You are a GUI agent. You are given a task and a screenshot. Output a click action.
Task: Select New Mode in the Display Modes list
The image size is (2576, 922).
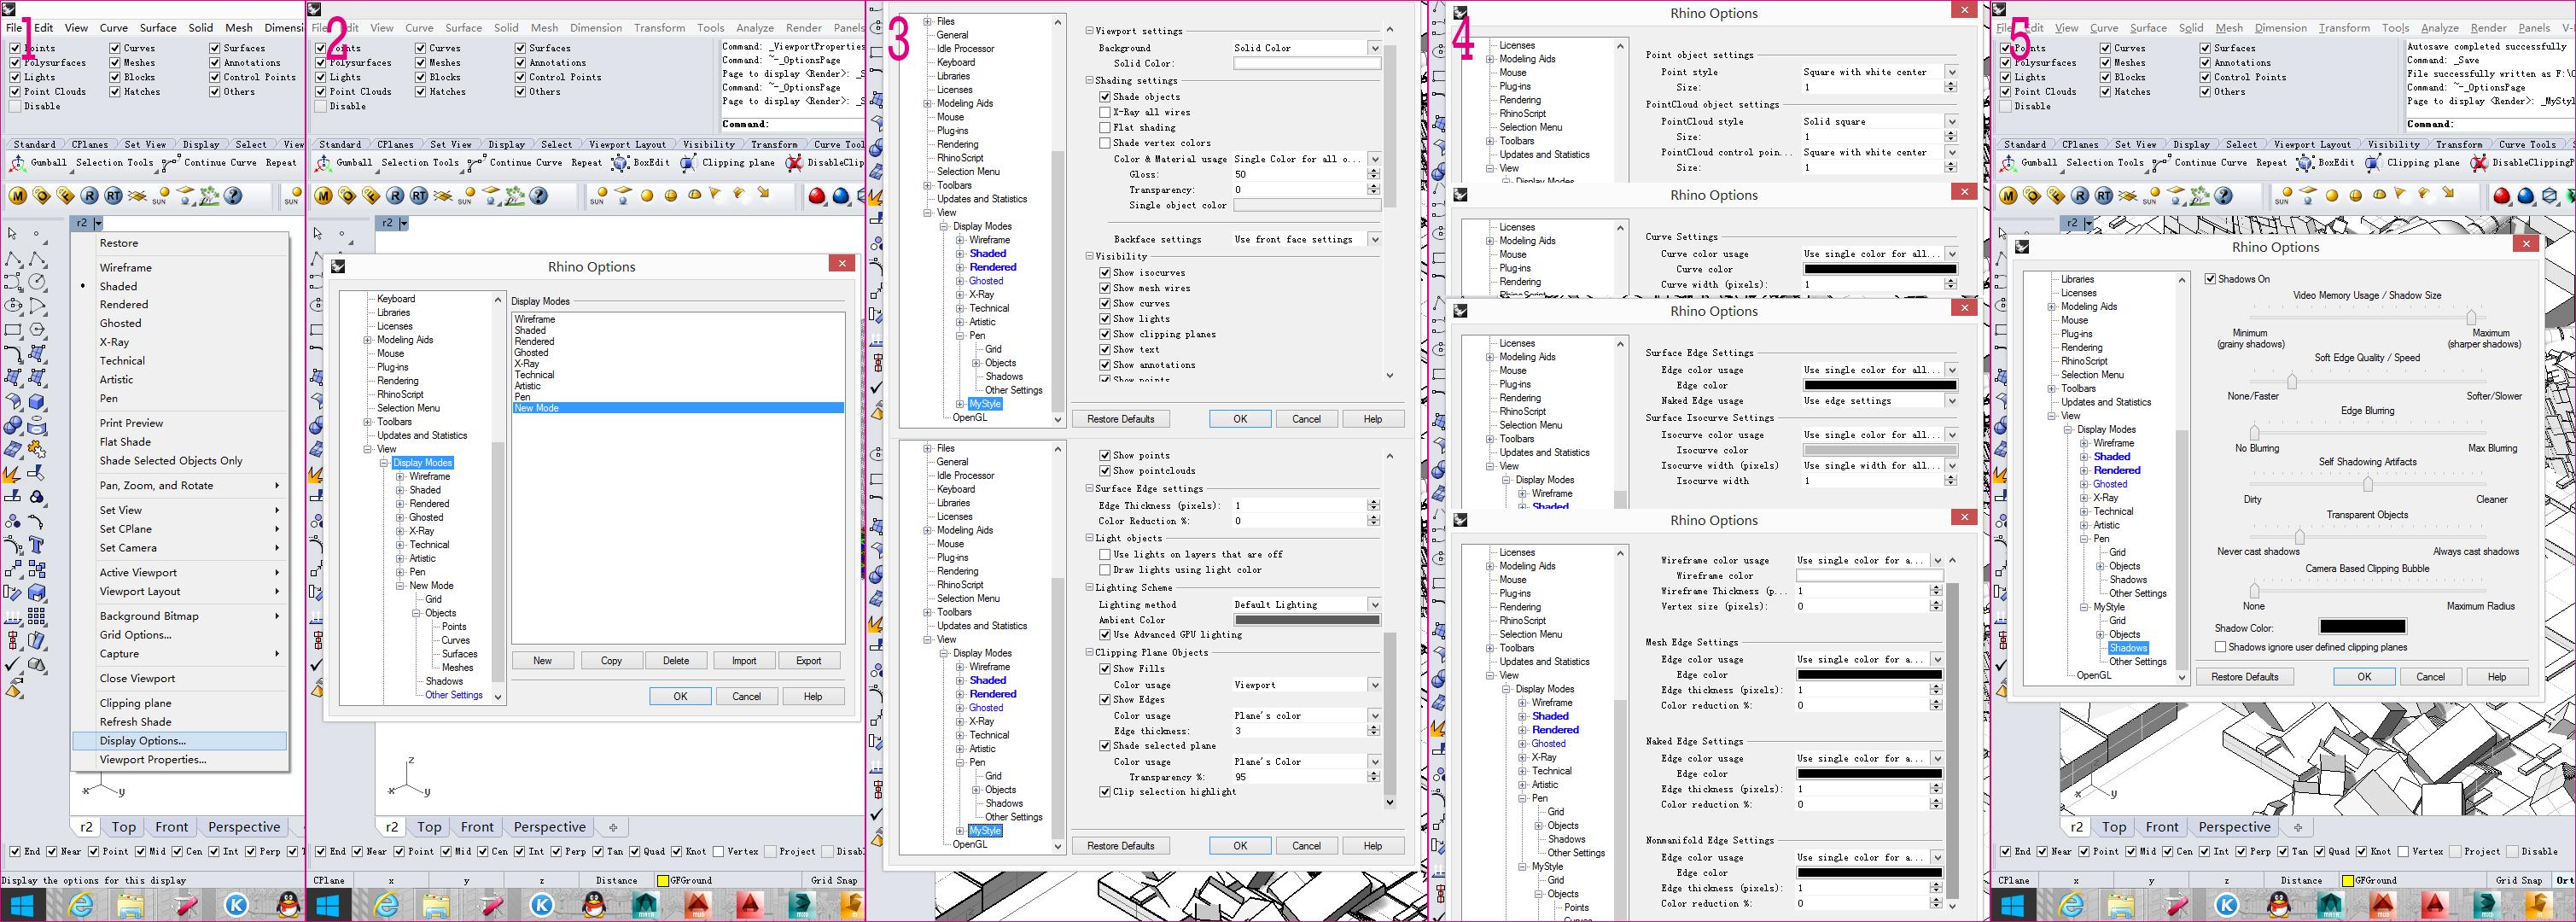678,408
